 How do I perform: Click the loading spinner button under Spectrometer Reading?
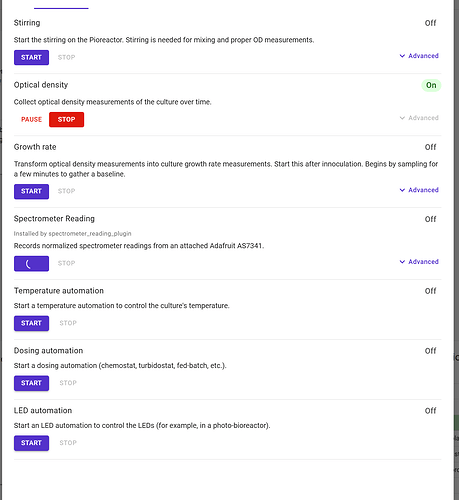click(31, 264)
